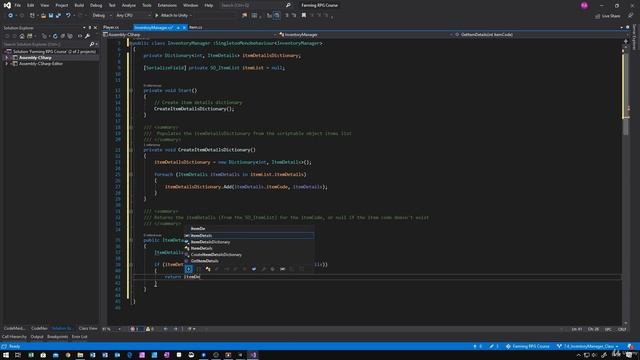Screen dimensions: 640x360
Task: Open the Build menu
Action: [79, 5]
